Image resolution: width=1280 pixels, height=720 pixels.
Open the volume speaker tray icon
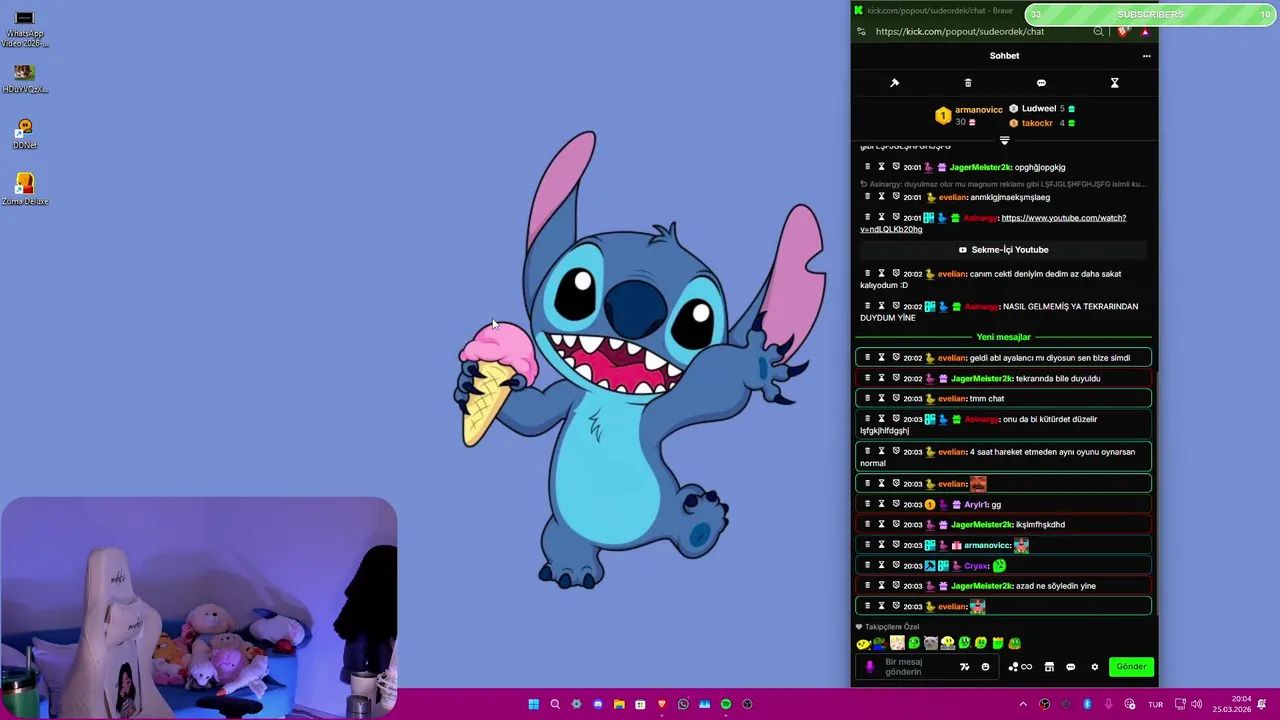click(1196, 704)
